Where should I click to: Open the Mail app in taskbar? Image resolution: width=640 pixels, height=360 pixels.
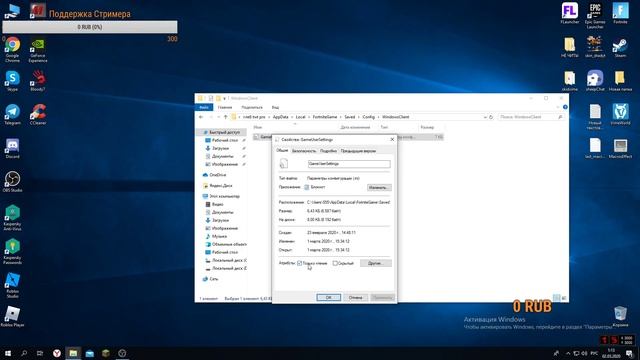pos(89,353)
